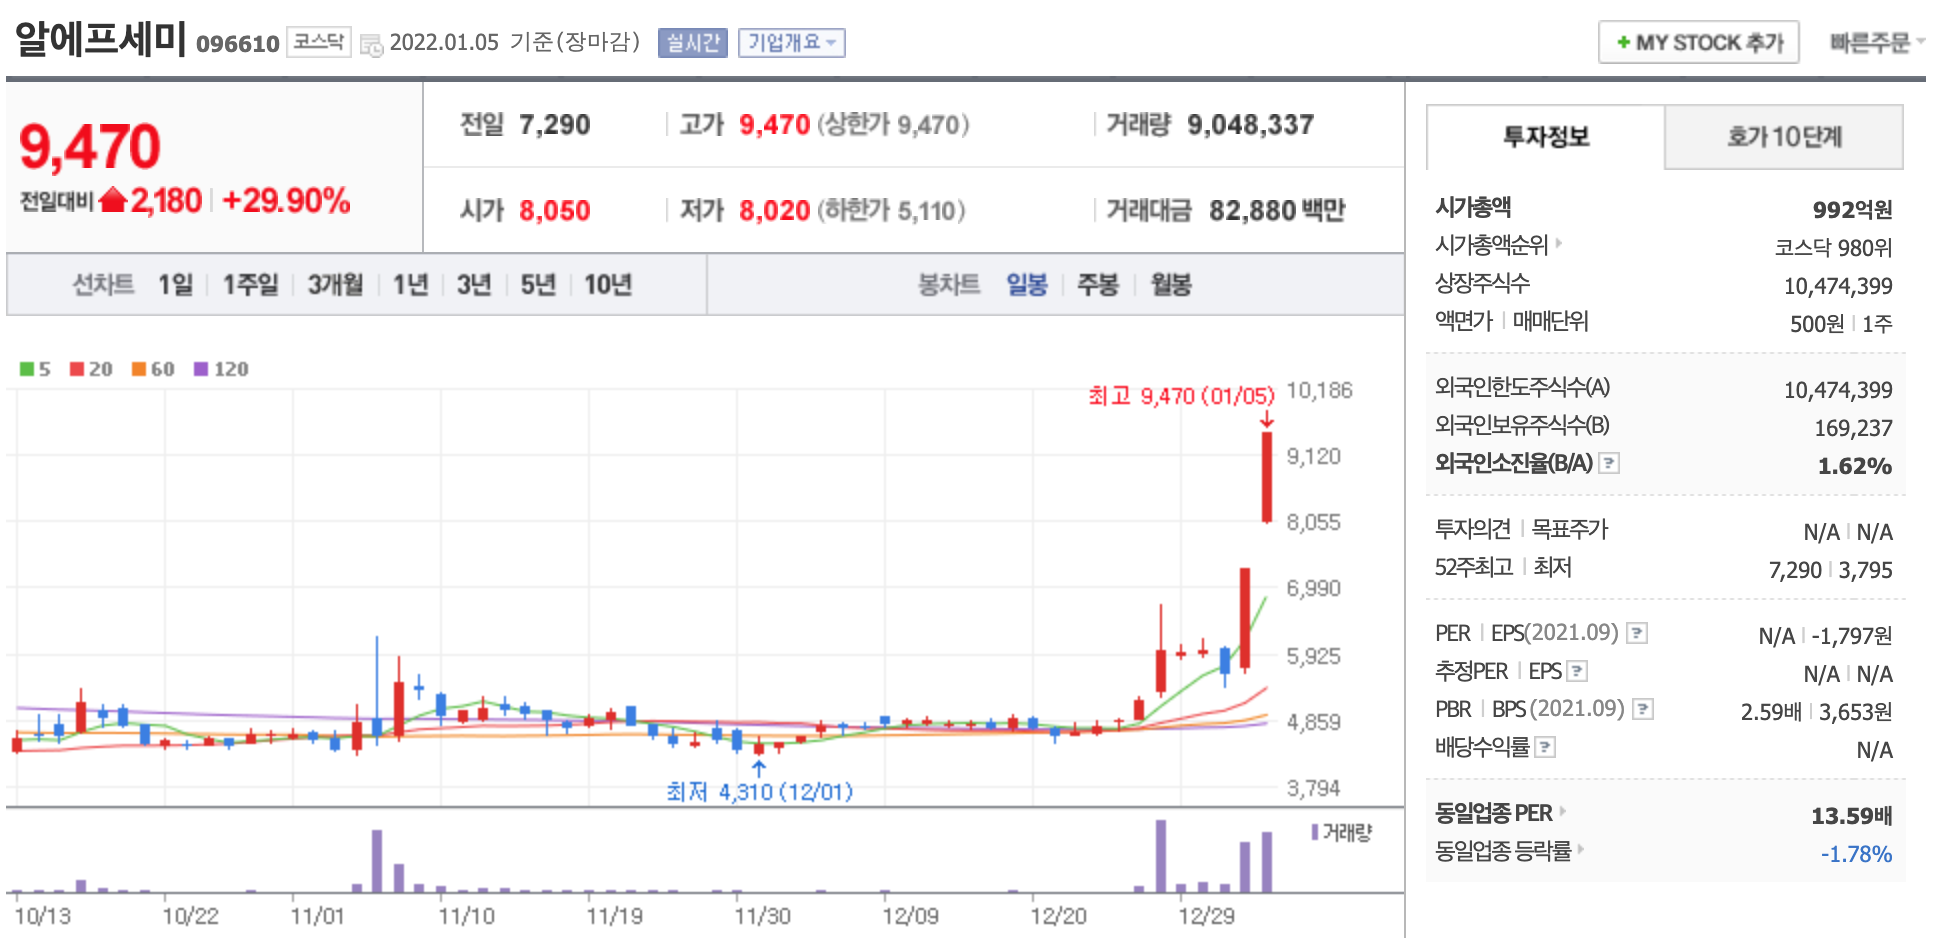Image resolution: width=1938 pixels, height=938 pixels.
Task: Click the red up-arrow price change icon
Action: point(113,200)
